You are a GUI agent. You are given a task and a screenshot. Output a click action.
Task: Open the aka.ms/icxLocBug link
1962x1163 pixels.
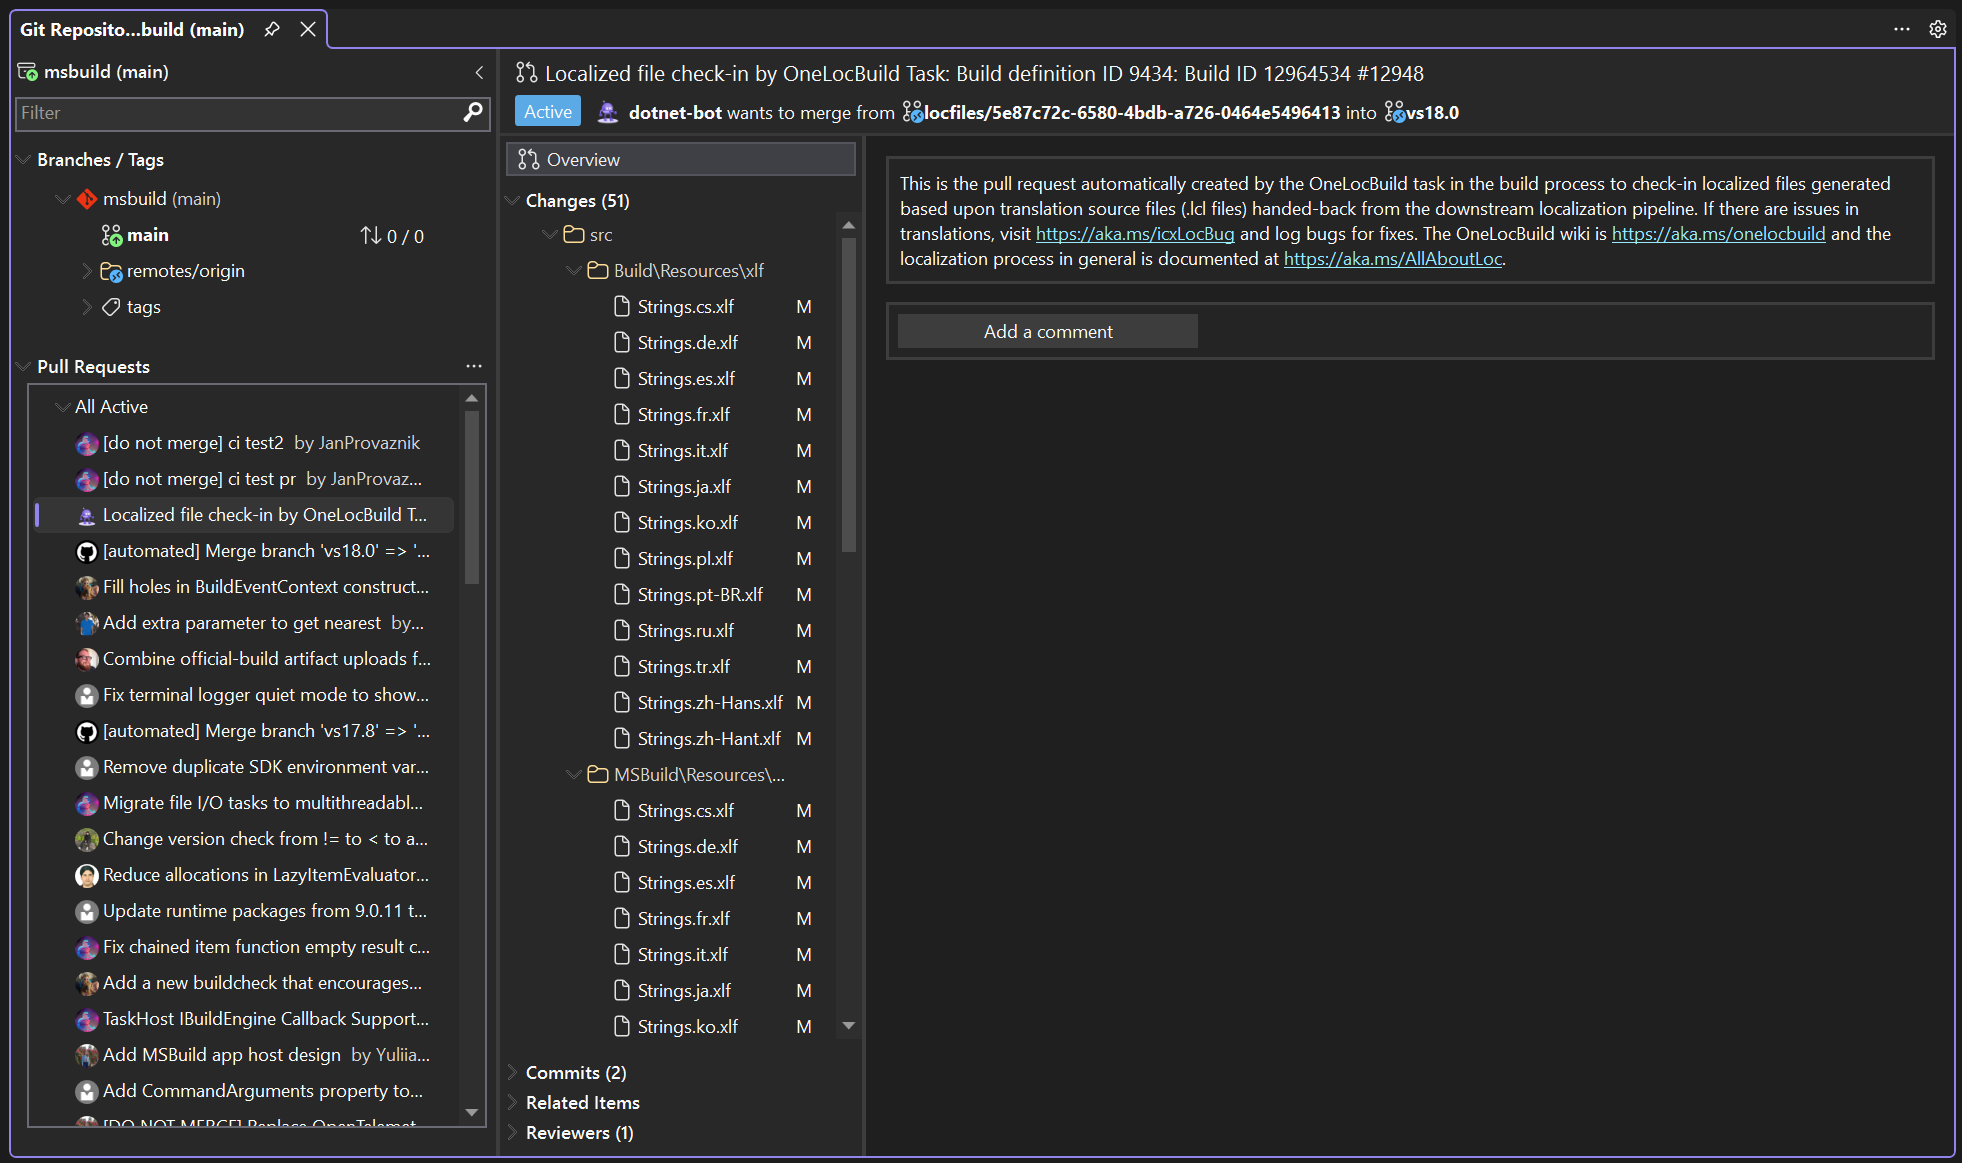click(x=1135, y=234)
